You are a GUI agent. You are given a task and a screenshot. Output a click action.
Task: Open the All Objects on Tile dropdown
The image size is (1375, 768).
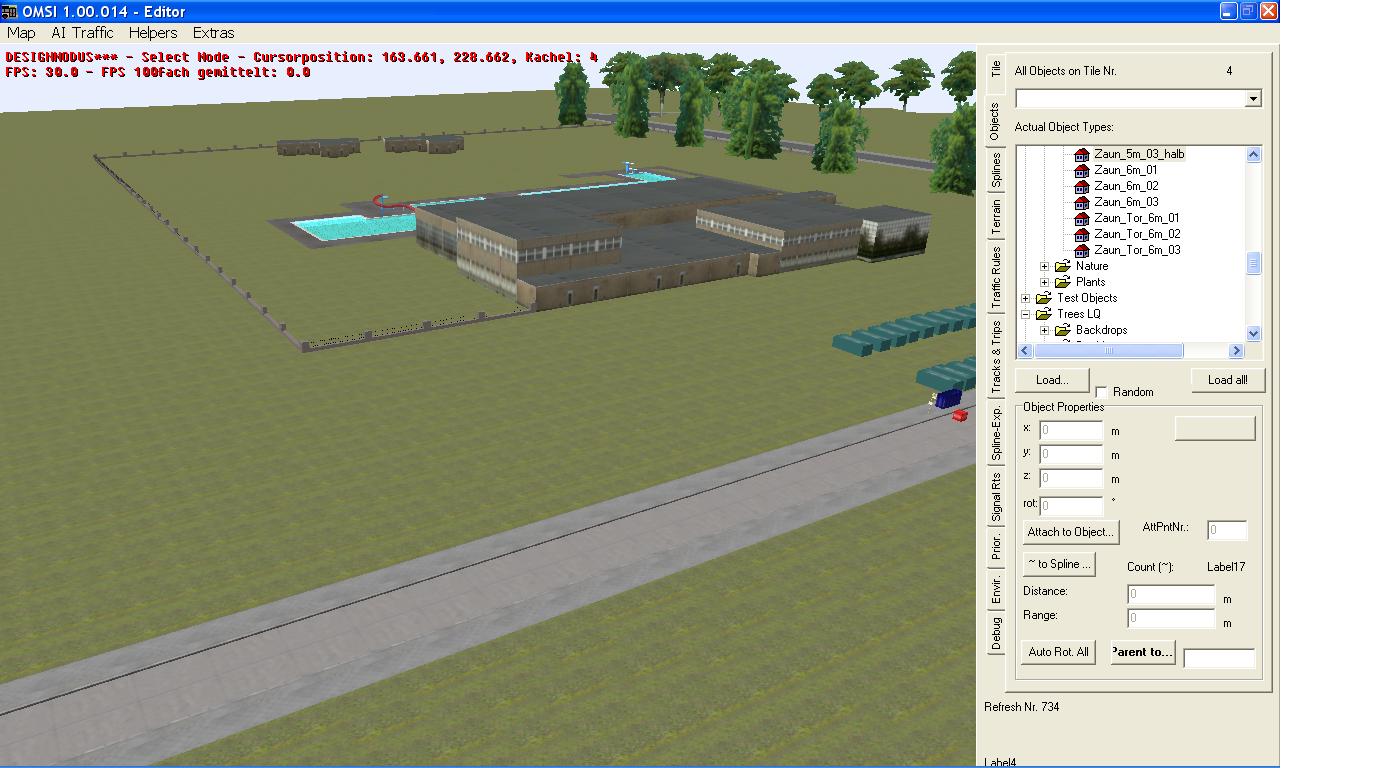point(1253,99)
